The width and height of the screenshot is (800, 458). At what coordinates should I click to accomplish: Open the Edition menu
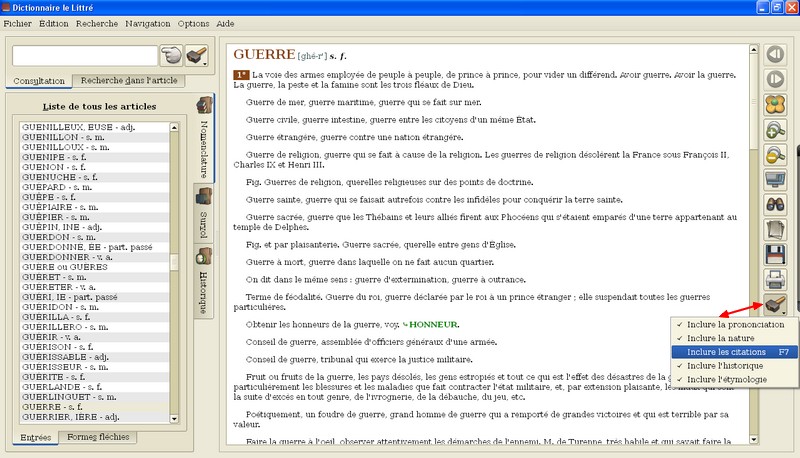click(54, 23)
